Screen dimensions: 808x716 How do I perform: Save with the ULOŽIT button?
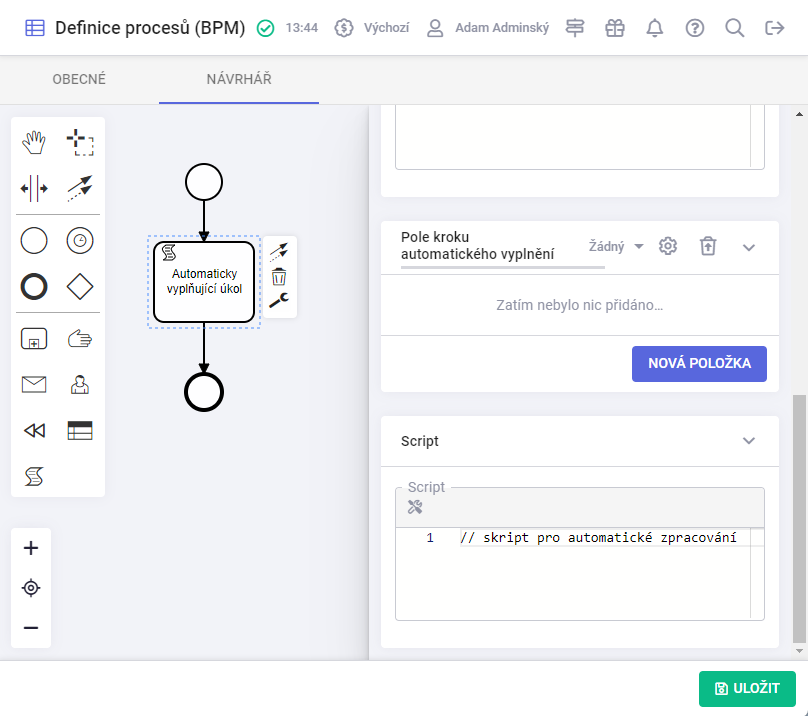coord(747,689)
